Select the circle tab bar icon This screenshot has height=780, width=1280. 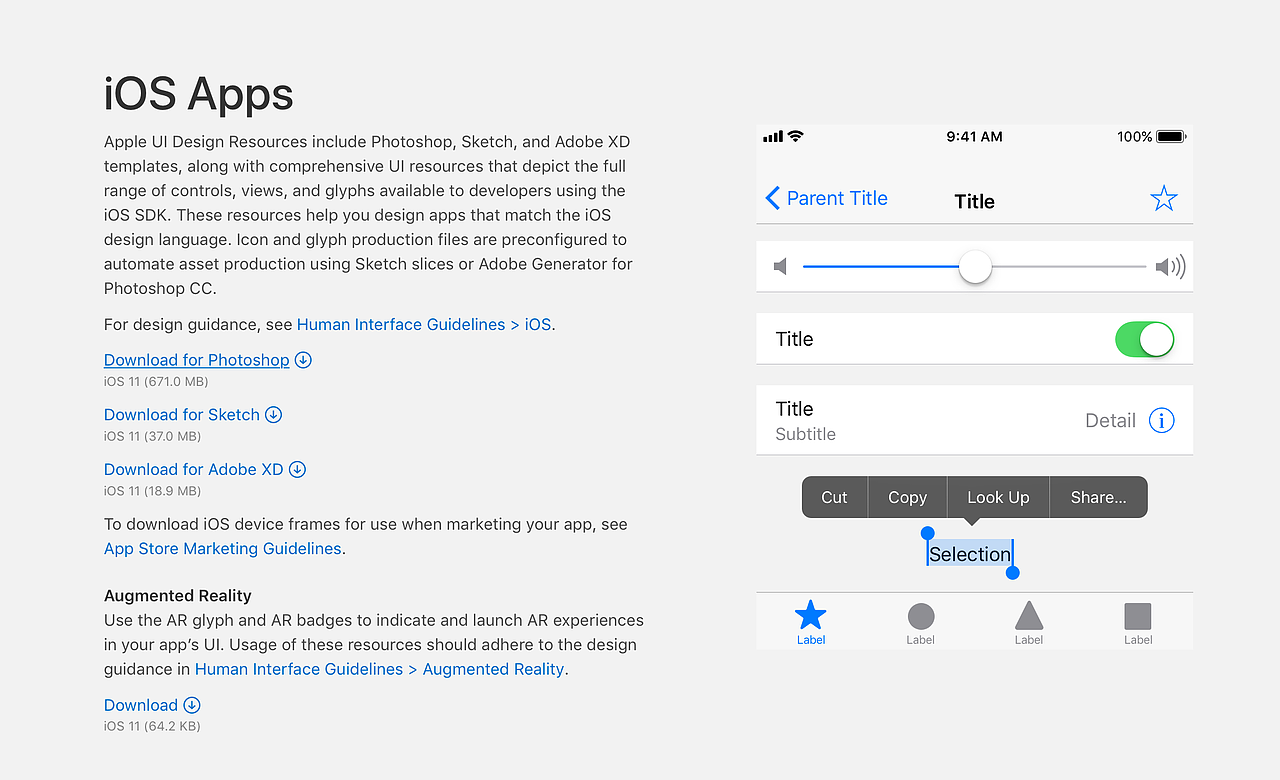(x=920, y=616)
